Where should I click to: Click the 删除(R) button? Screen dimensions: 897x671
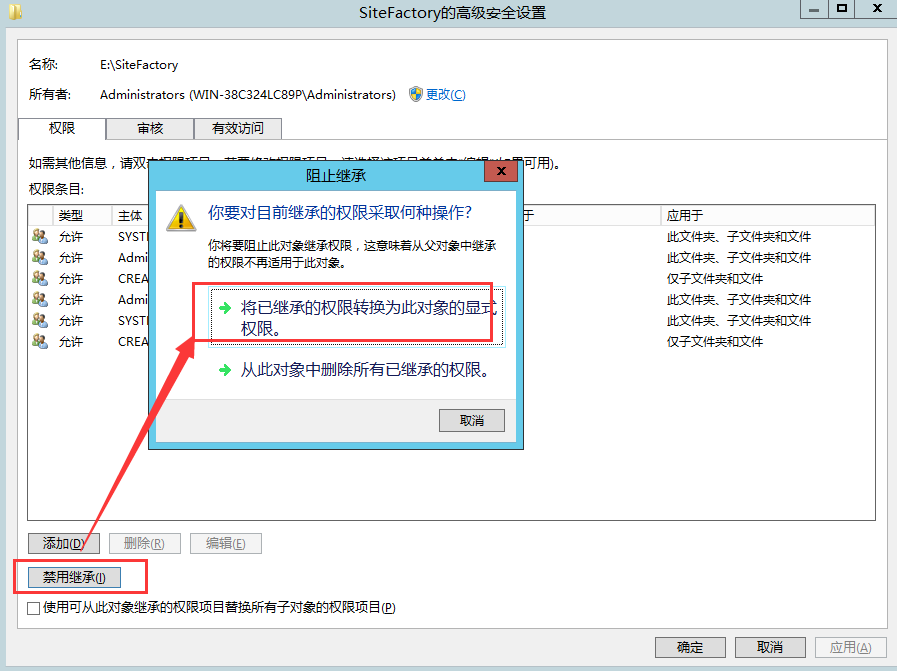coord(145,543)
